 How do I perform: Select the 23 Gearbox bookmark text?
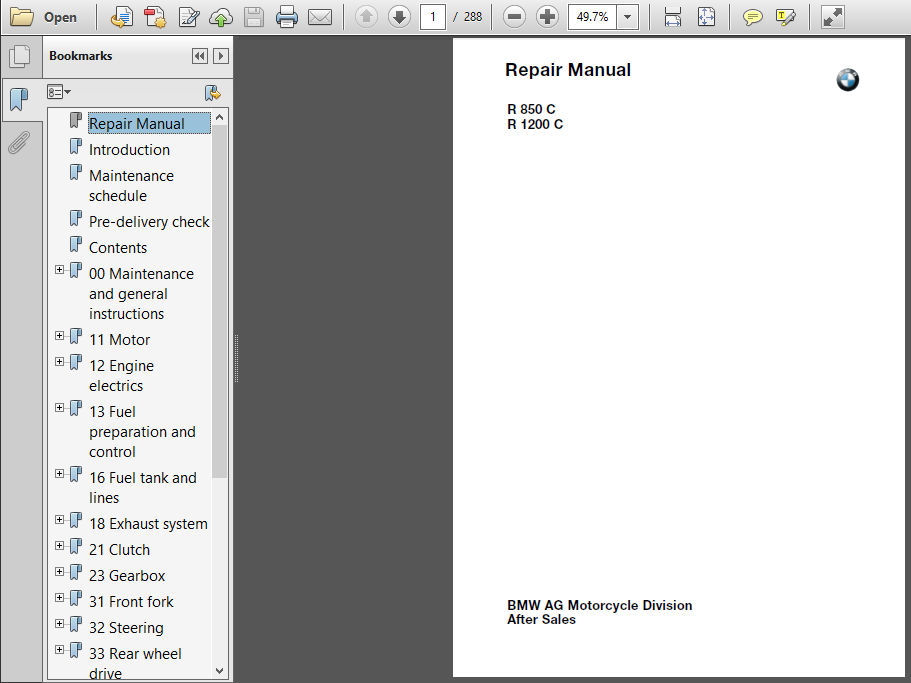point(127,576)
